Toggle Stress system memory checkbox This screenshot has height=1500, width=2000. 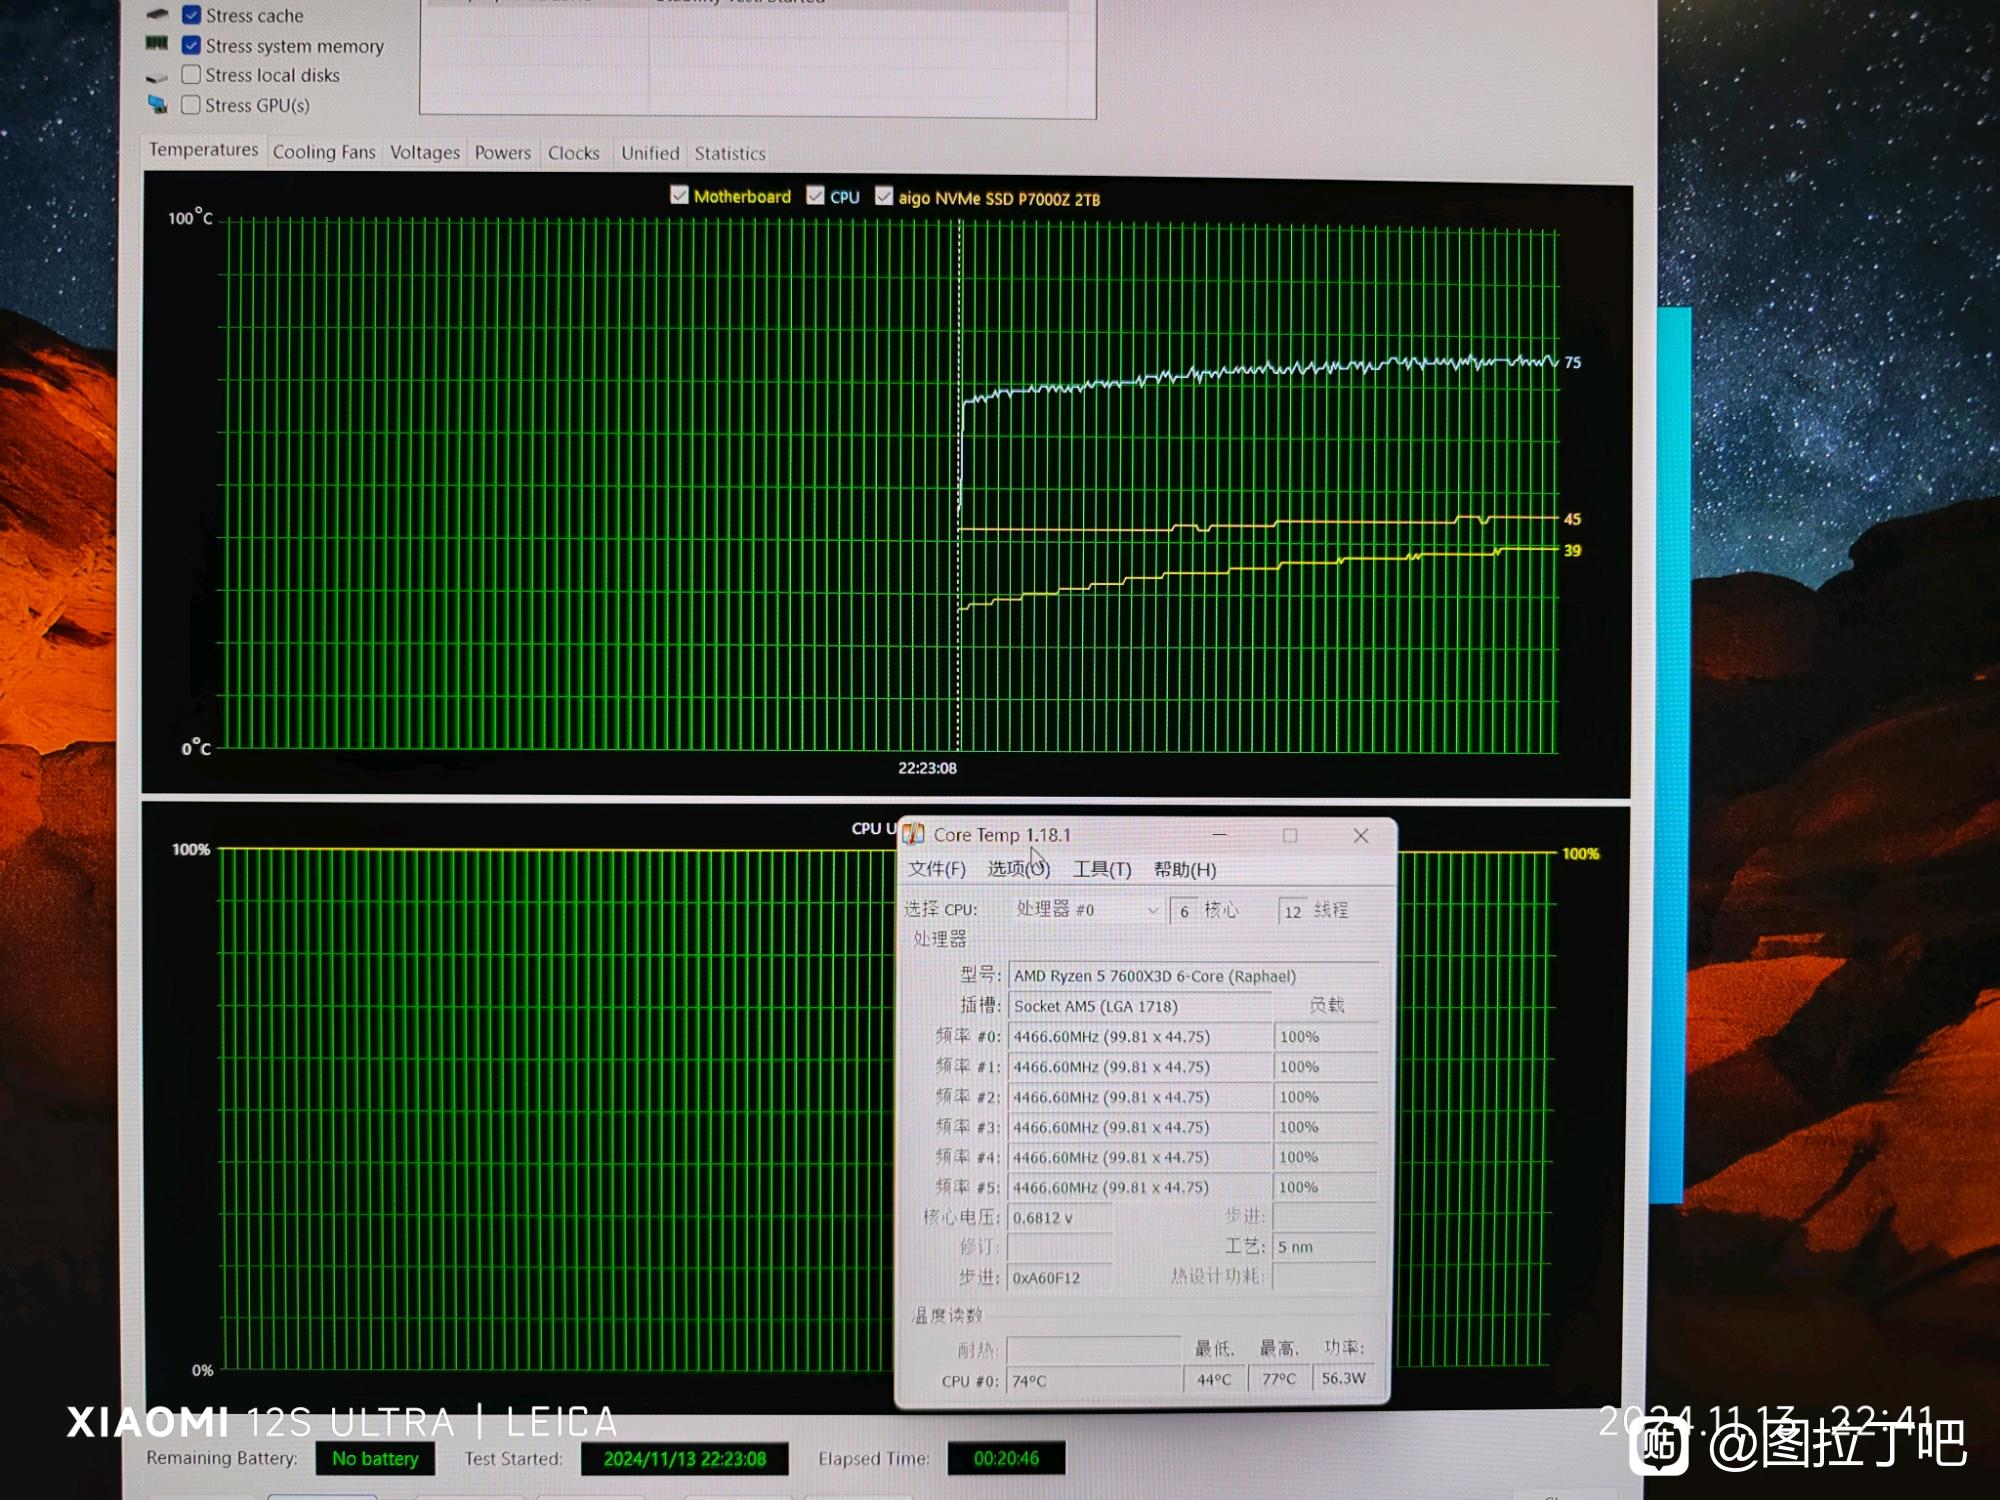click(191, 45)
